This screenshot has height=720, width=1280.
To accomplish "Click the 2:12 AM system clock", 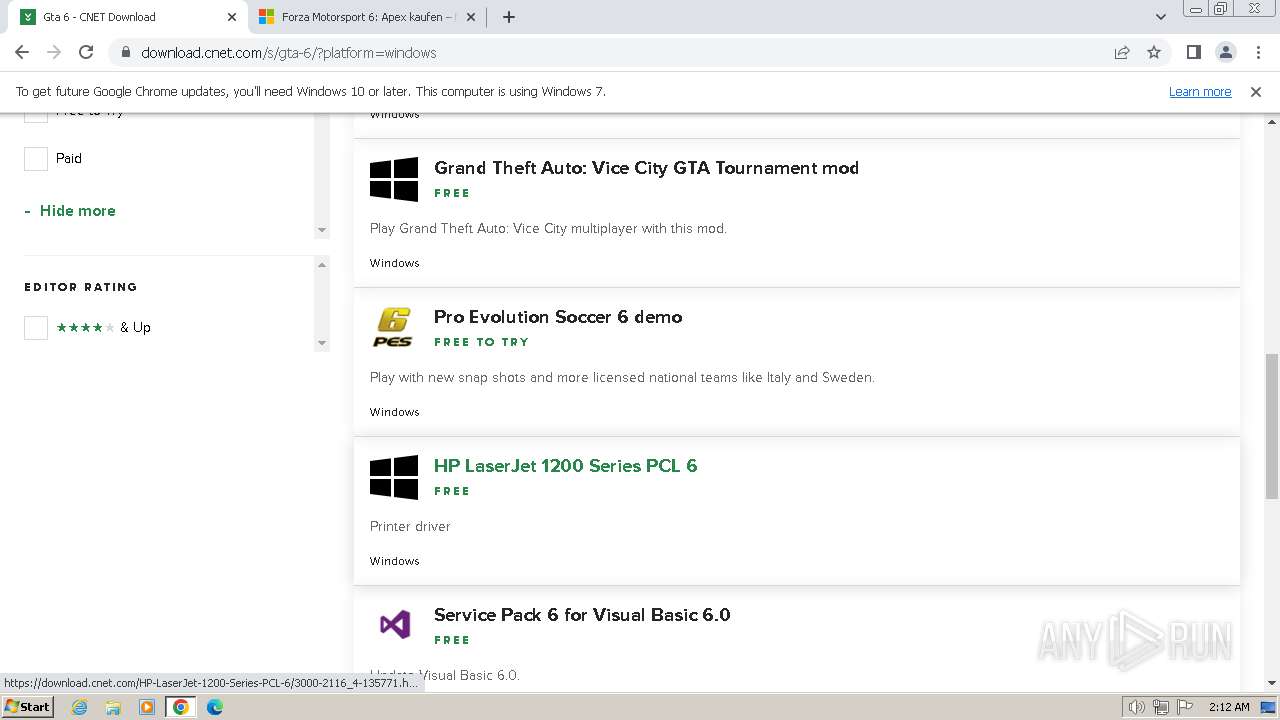I will pos(1229,707).
